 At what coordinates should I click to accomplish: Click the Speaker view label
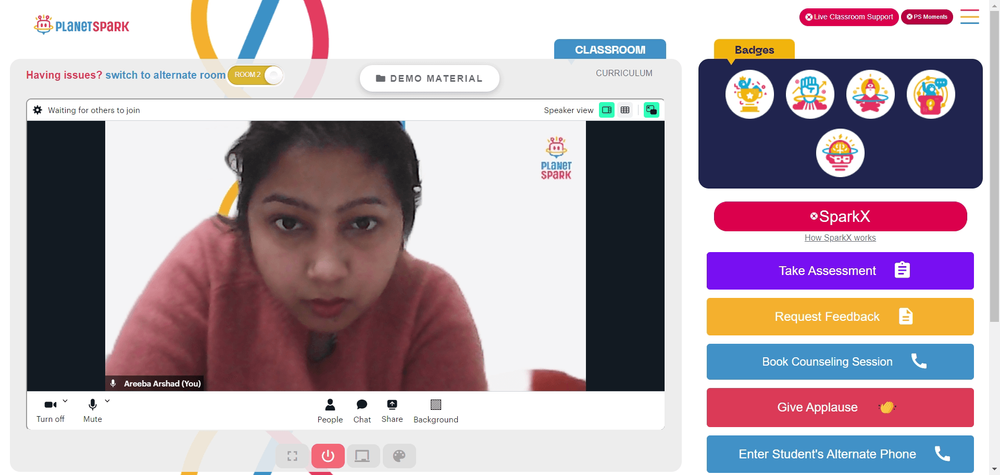[568, 110]
